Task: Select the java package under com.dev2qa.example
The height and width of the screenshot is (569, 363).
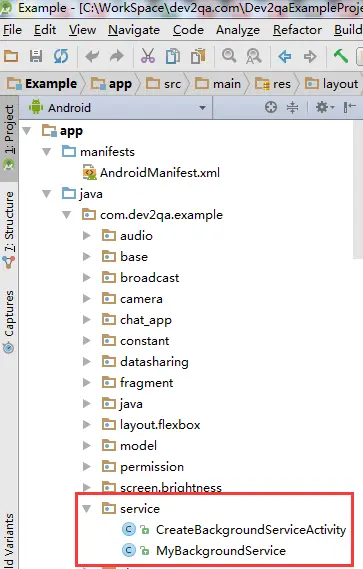Action: pyautogui.click(x=122, y=404)
